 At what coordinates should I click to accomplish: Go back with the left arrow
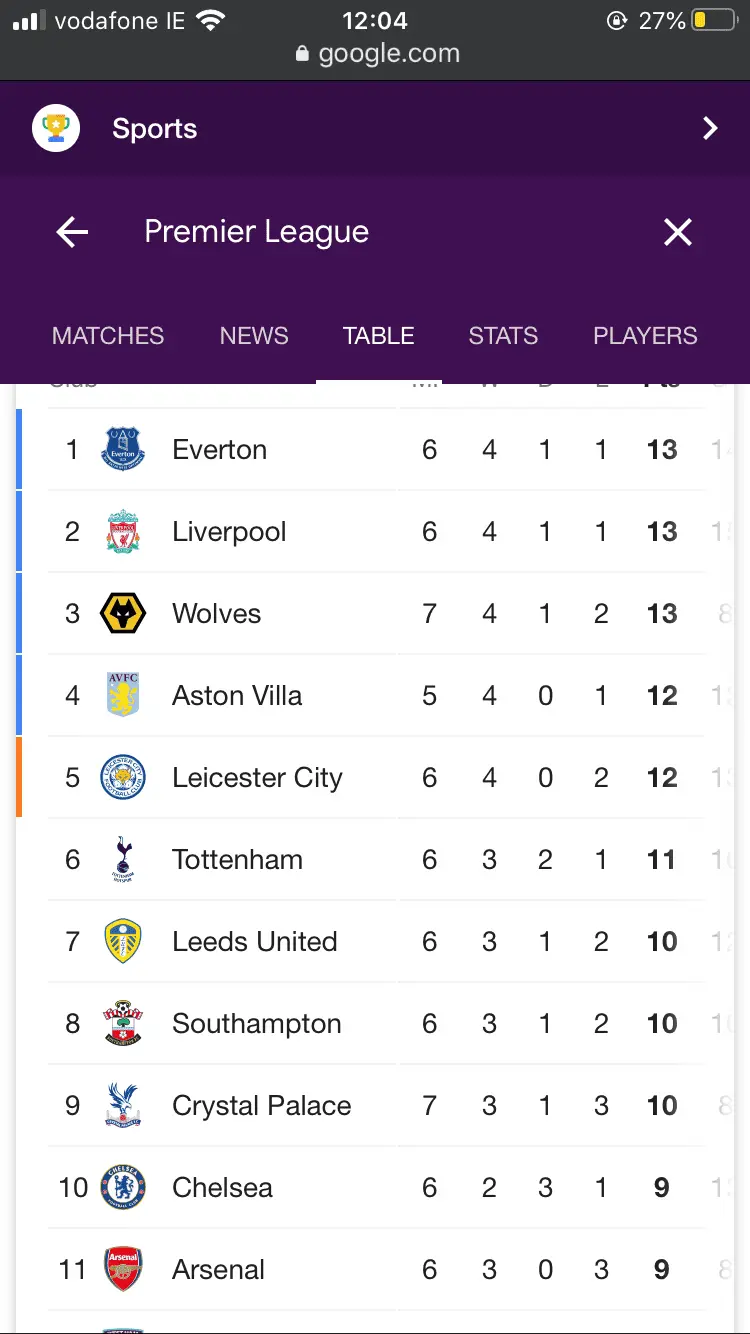(72, 232)
